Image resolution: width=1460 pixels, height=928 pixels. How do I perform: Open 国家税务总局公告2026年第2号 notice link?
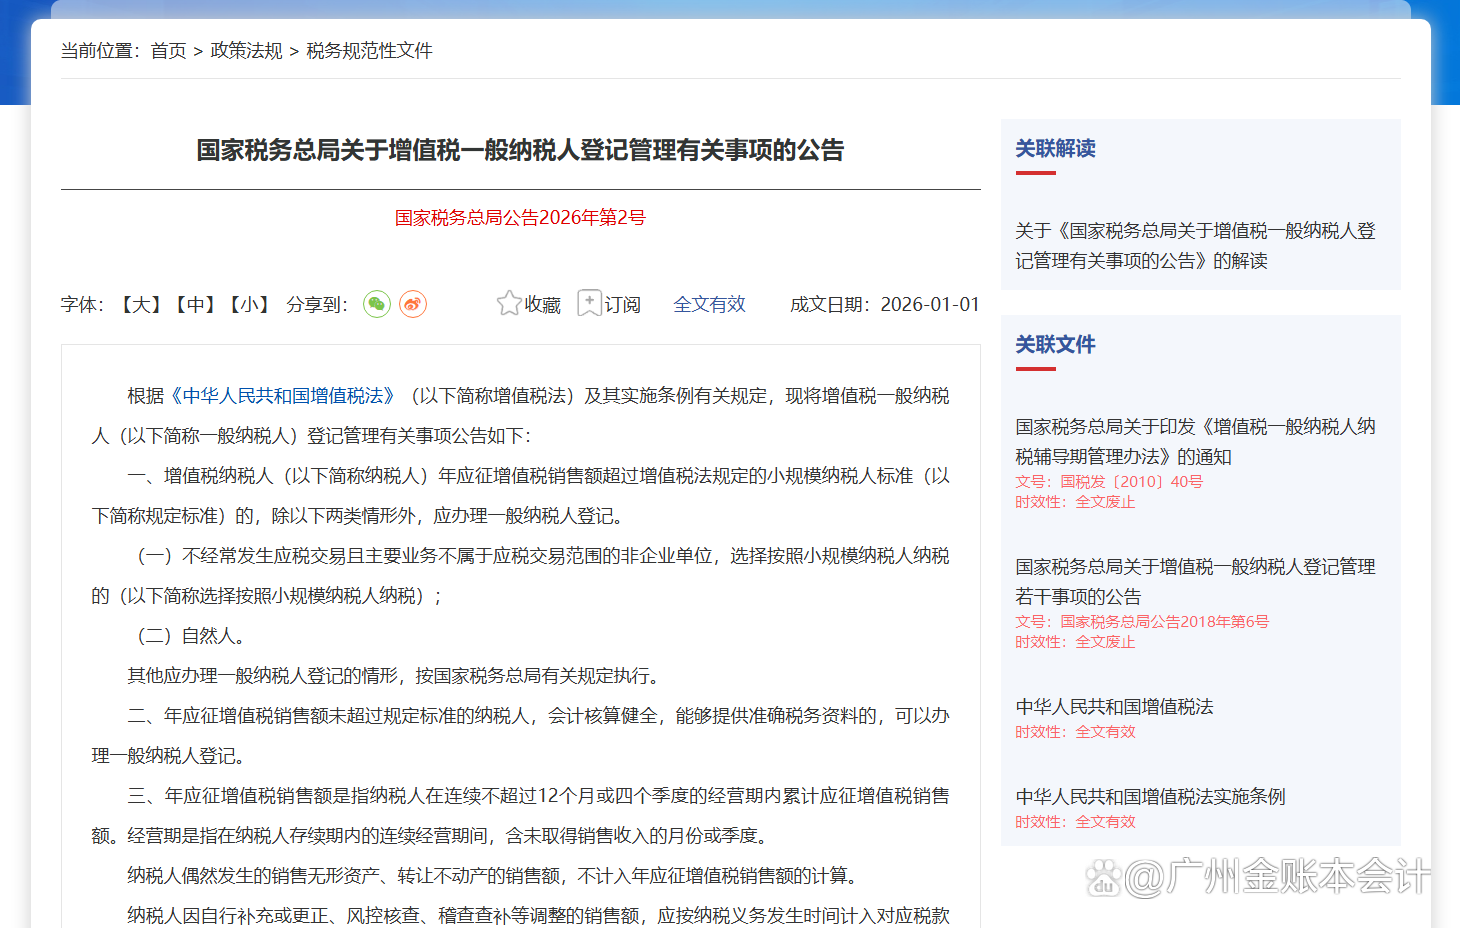coord(520,217)
